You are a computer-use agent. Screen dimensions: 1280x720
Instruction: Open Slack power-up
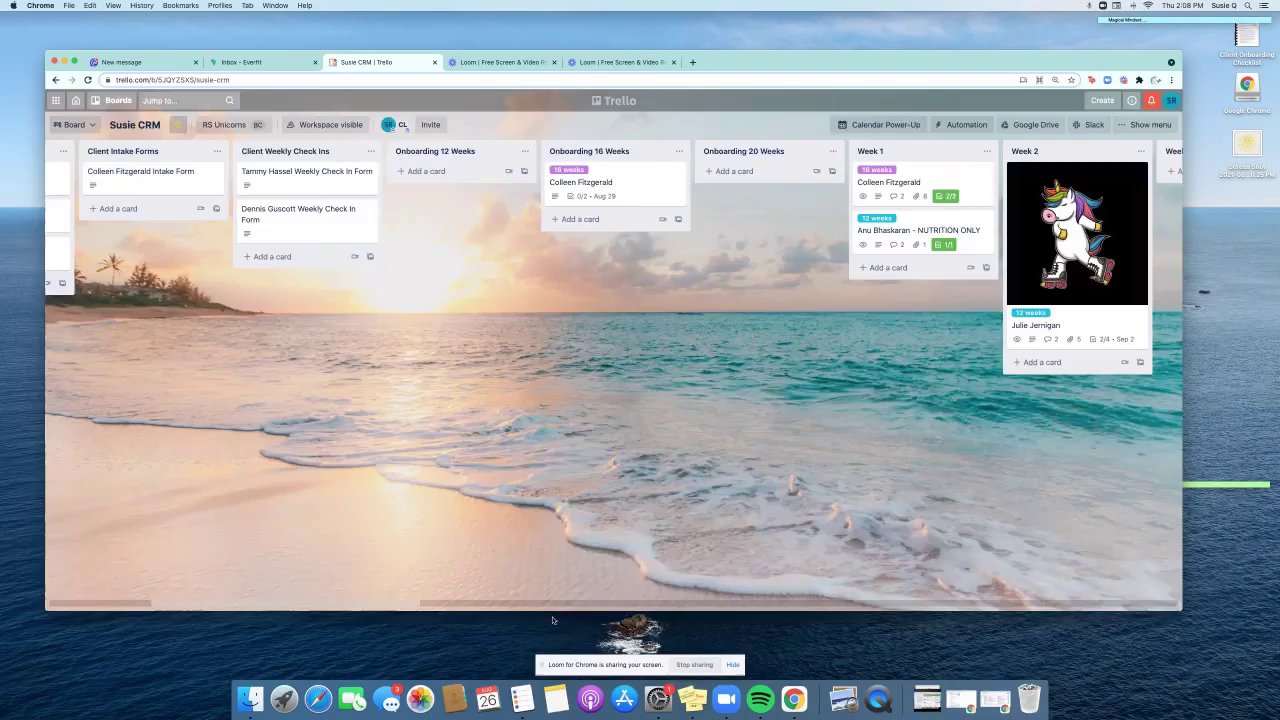click(1088, 125)
